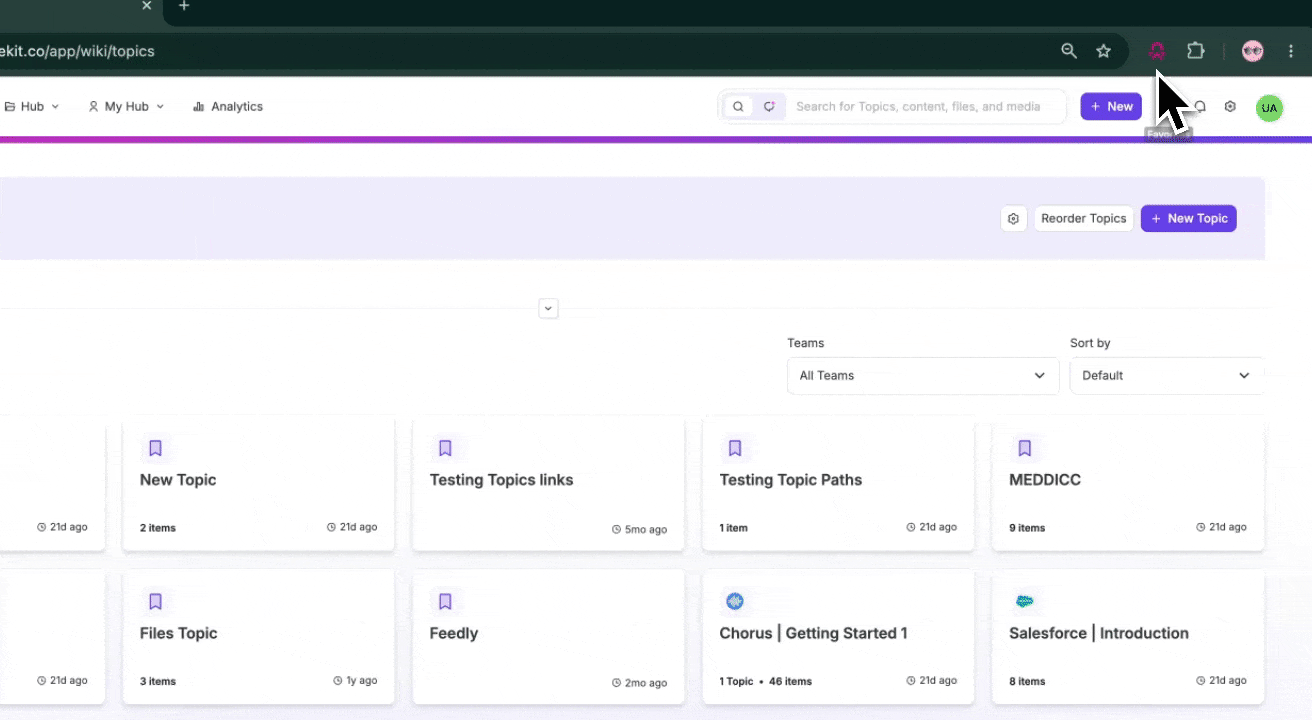Click the bookmark icon on Feedly card
This screenshot has width=1312, height=720.
(x=446, y=602)
